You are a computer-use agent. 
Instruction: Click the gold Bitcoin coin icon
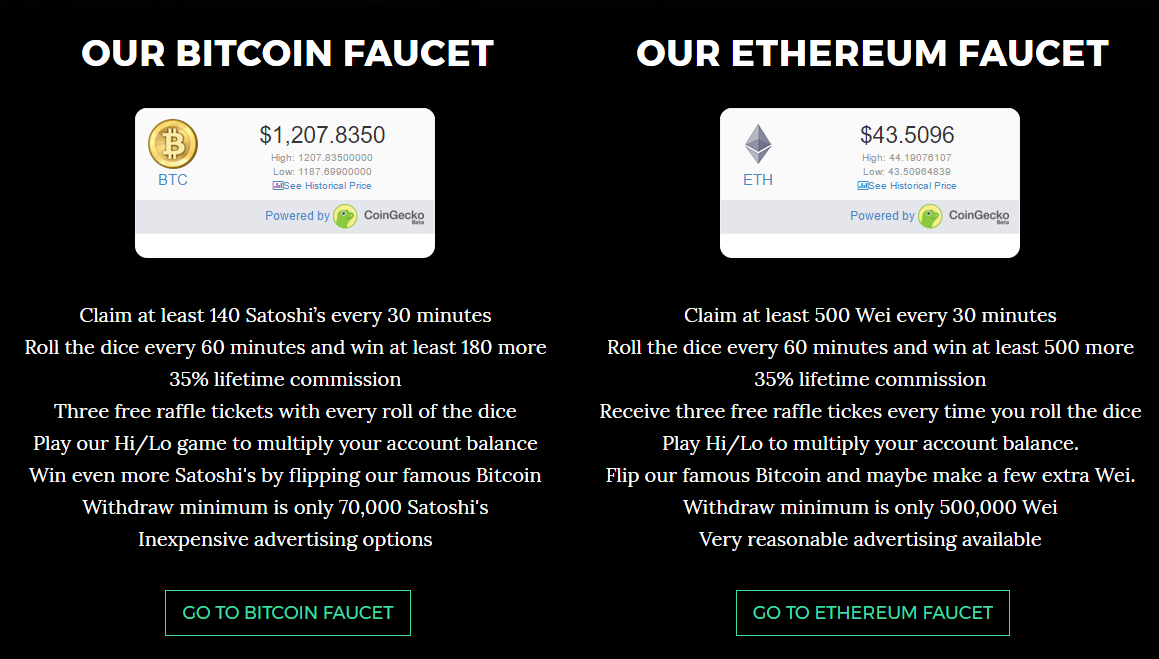(173, 144)
